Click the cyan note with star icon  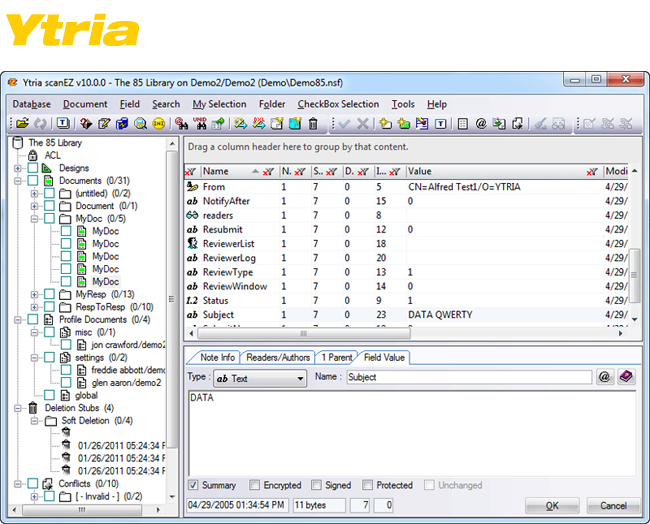tap(295, 123)
